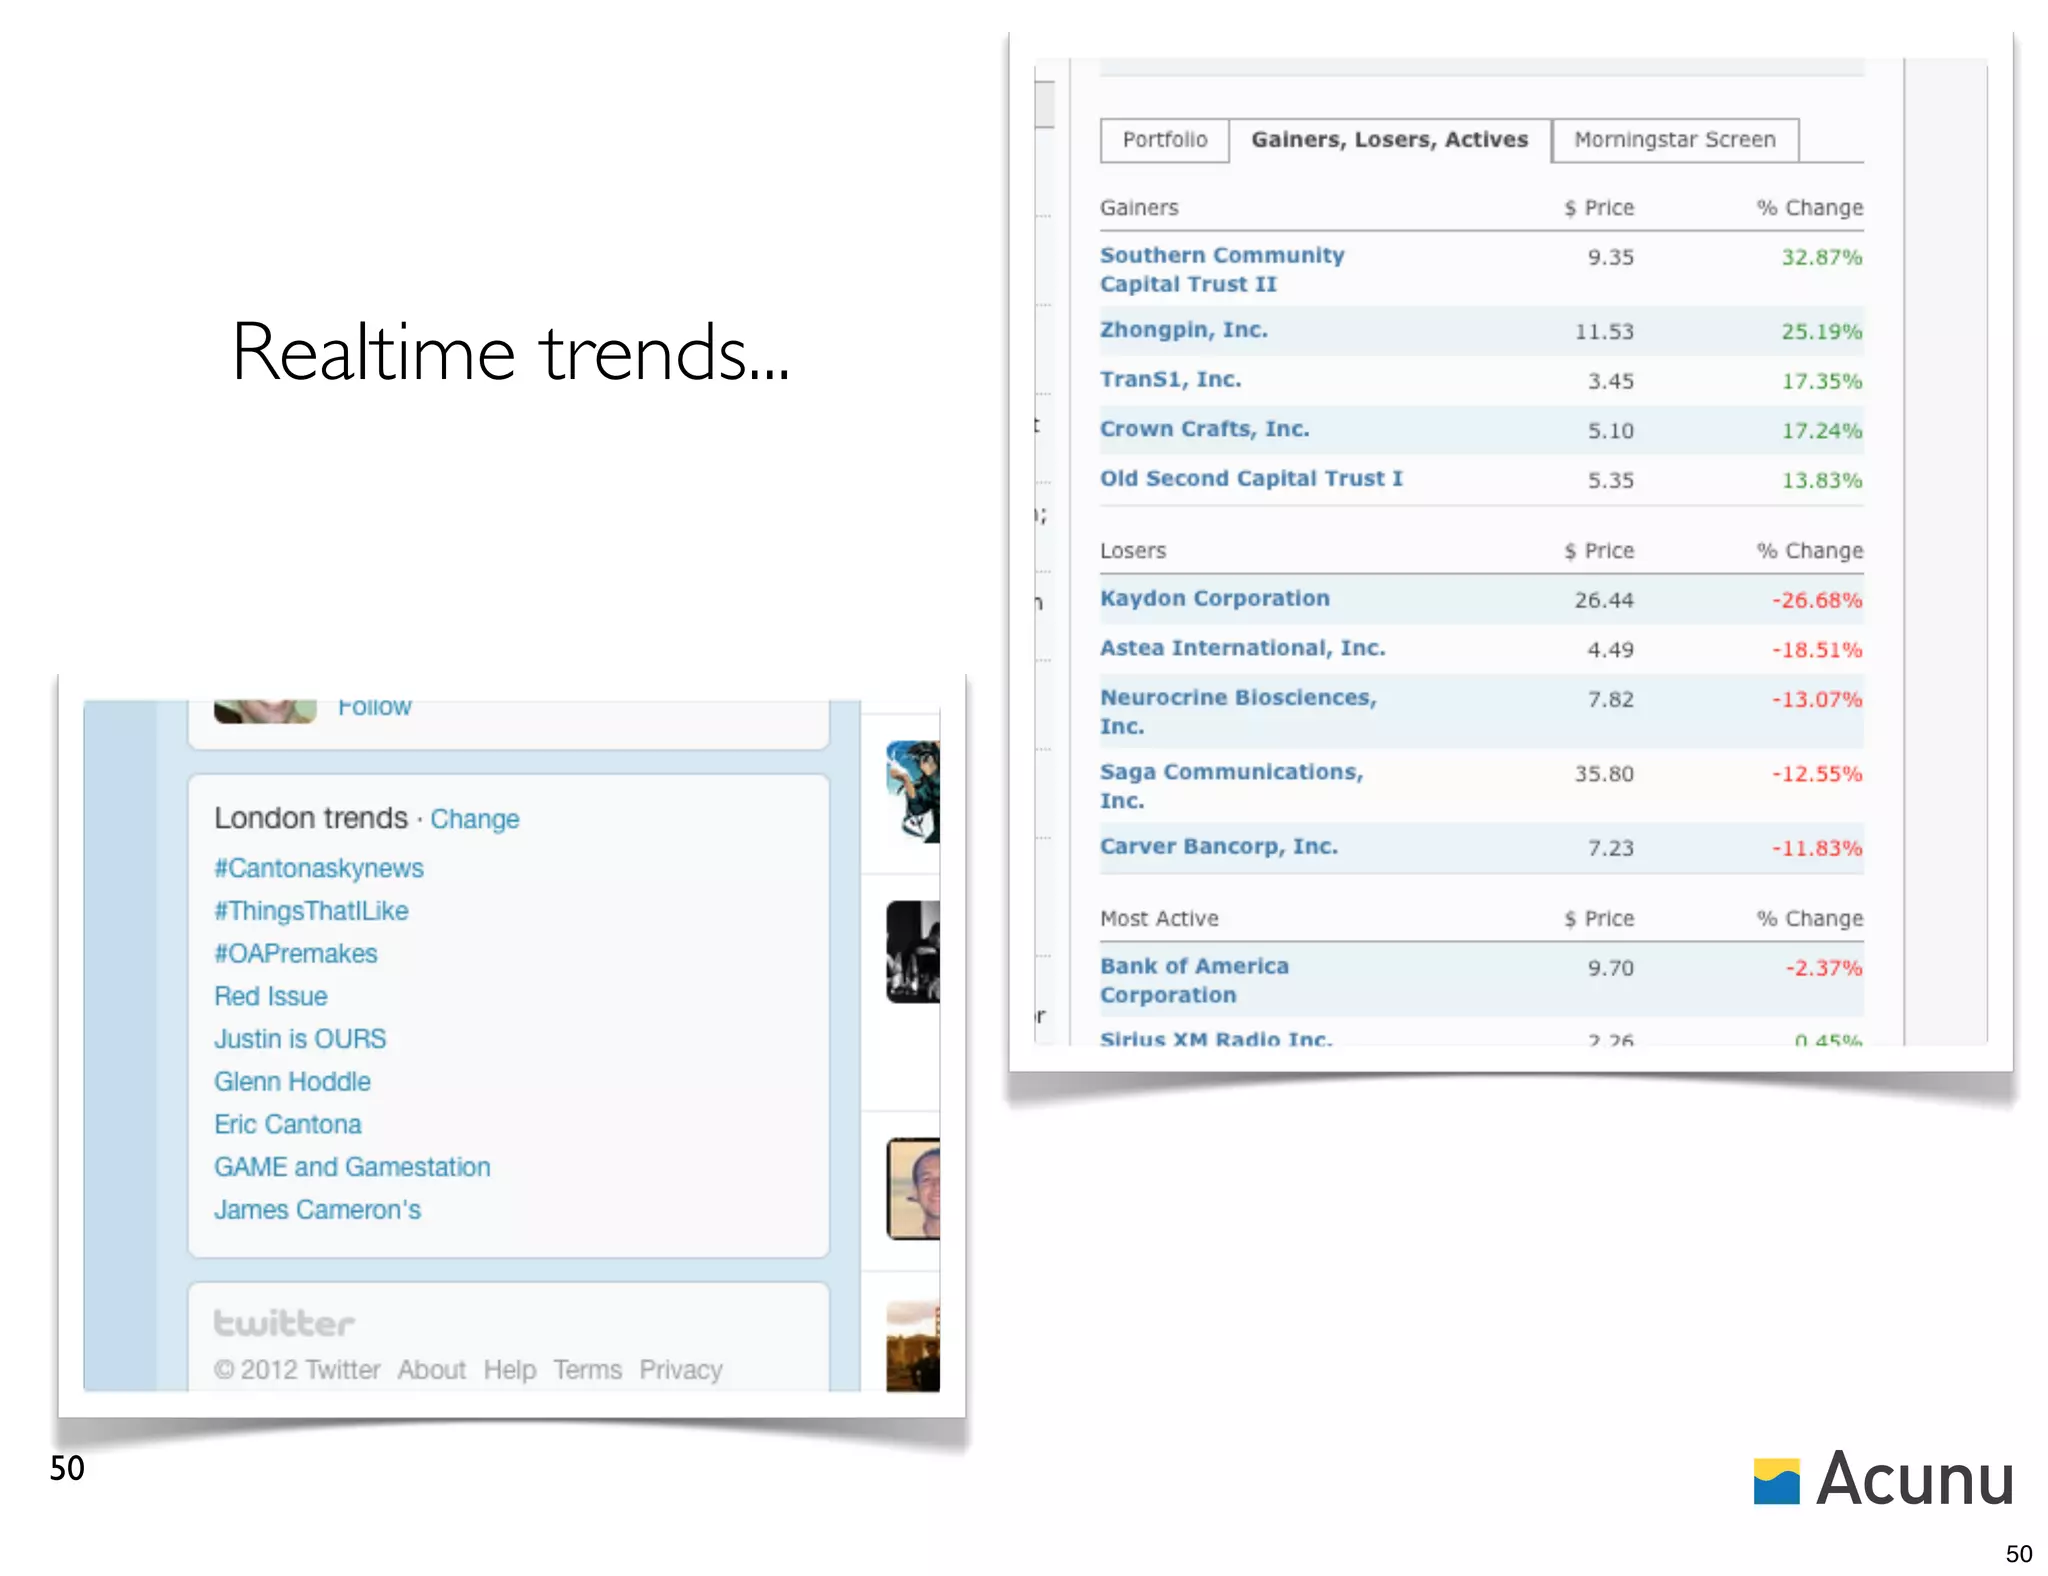Open the TranS1, Inc. stock link
Image resolution: width=2048 pixels, height=1576 pixels.
pyautogui.click(x=1171, y=380)
